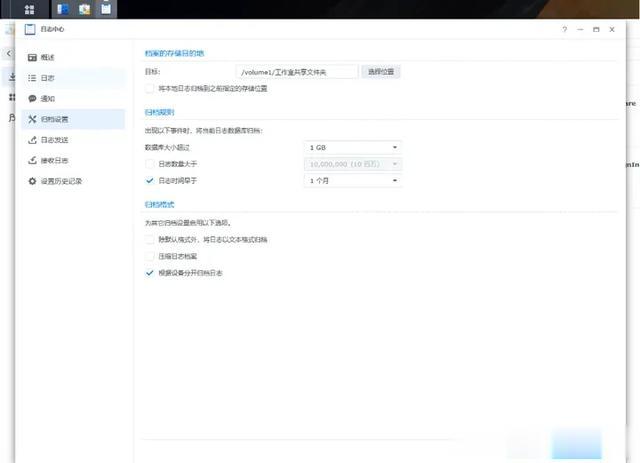
Task: Click the help question mark icon
Action: (564, 29)
